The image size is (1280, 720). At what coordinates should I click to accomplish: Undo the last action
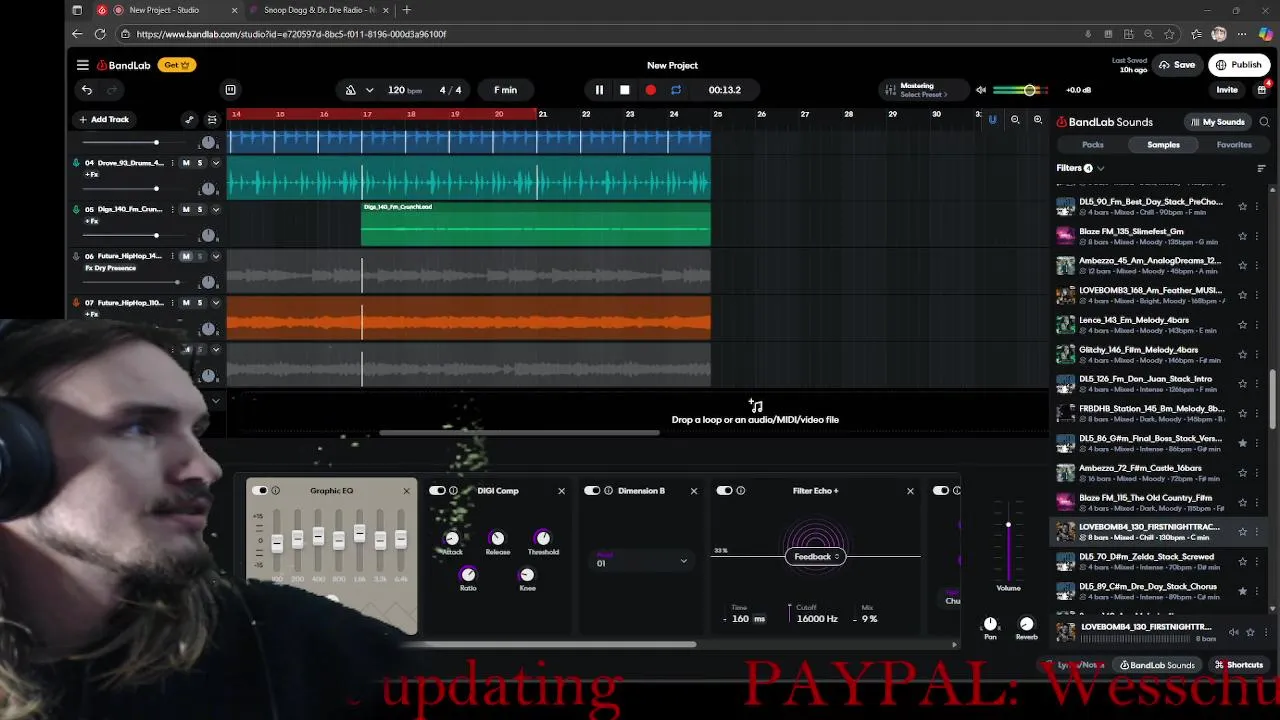point(87,90)
